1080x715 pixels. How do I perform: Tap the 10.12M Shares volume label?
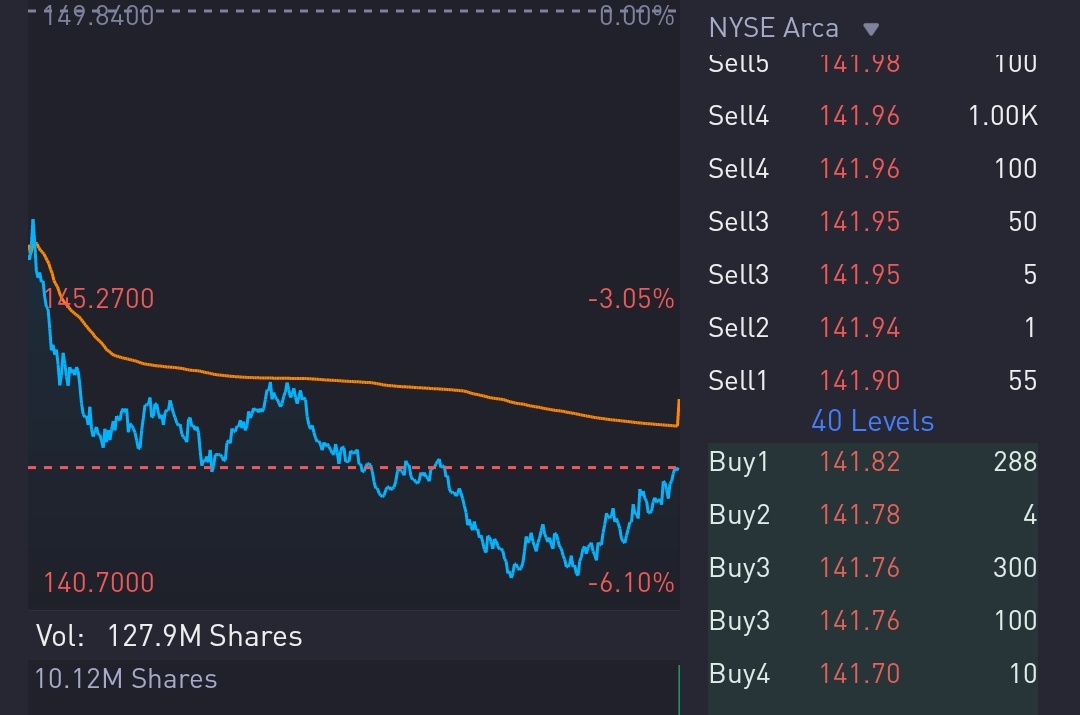point(126,679)
